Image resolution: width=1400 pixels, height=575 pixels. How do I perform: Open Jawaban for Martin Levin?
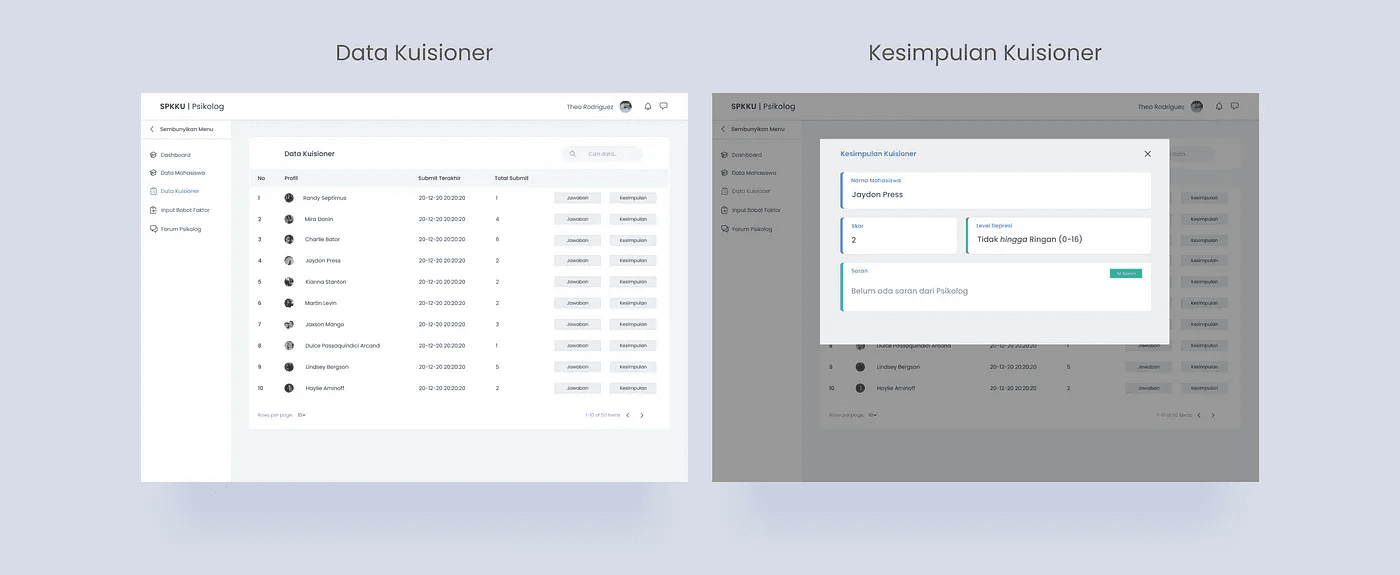coord(578,303)
